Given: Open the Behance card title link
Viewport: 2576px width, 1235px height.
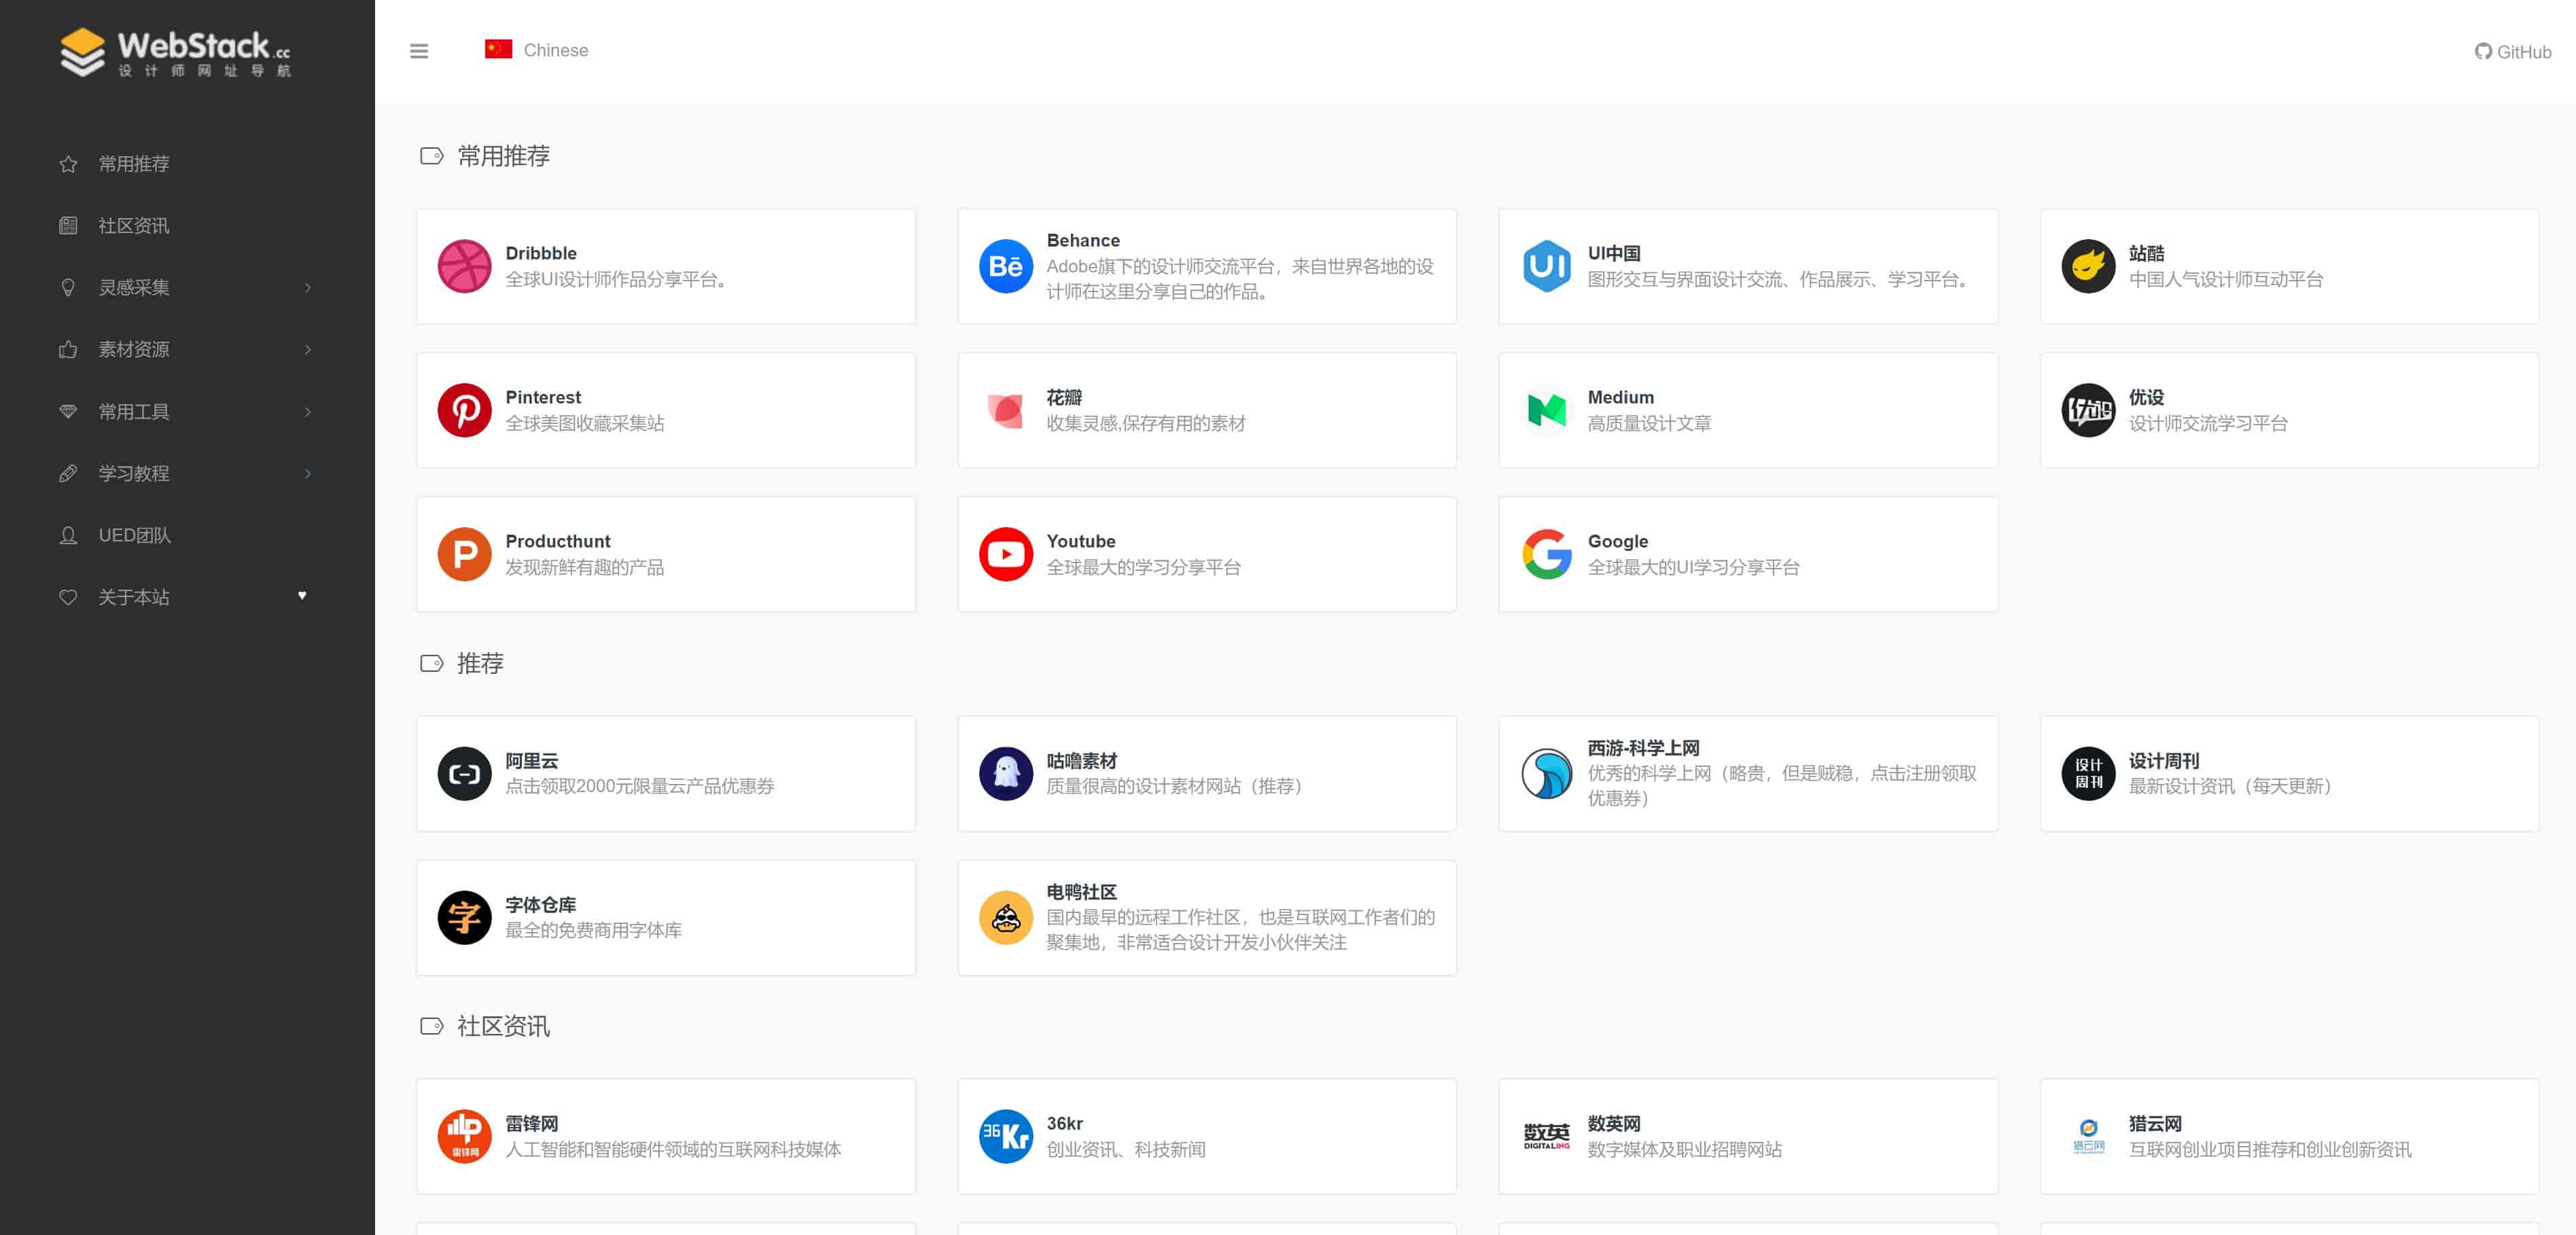Looking at the screenshot, I should (x=1083, y=240).
